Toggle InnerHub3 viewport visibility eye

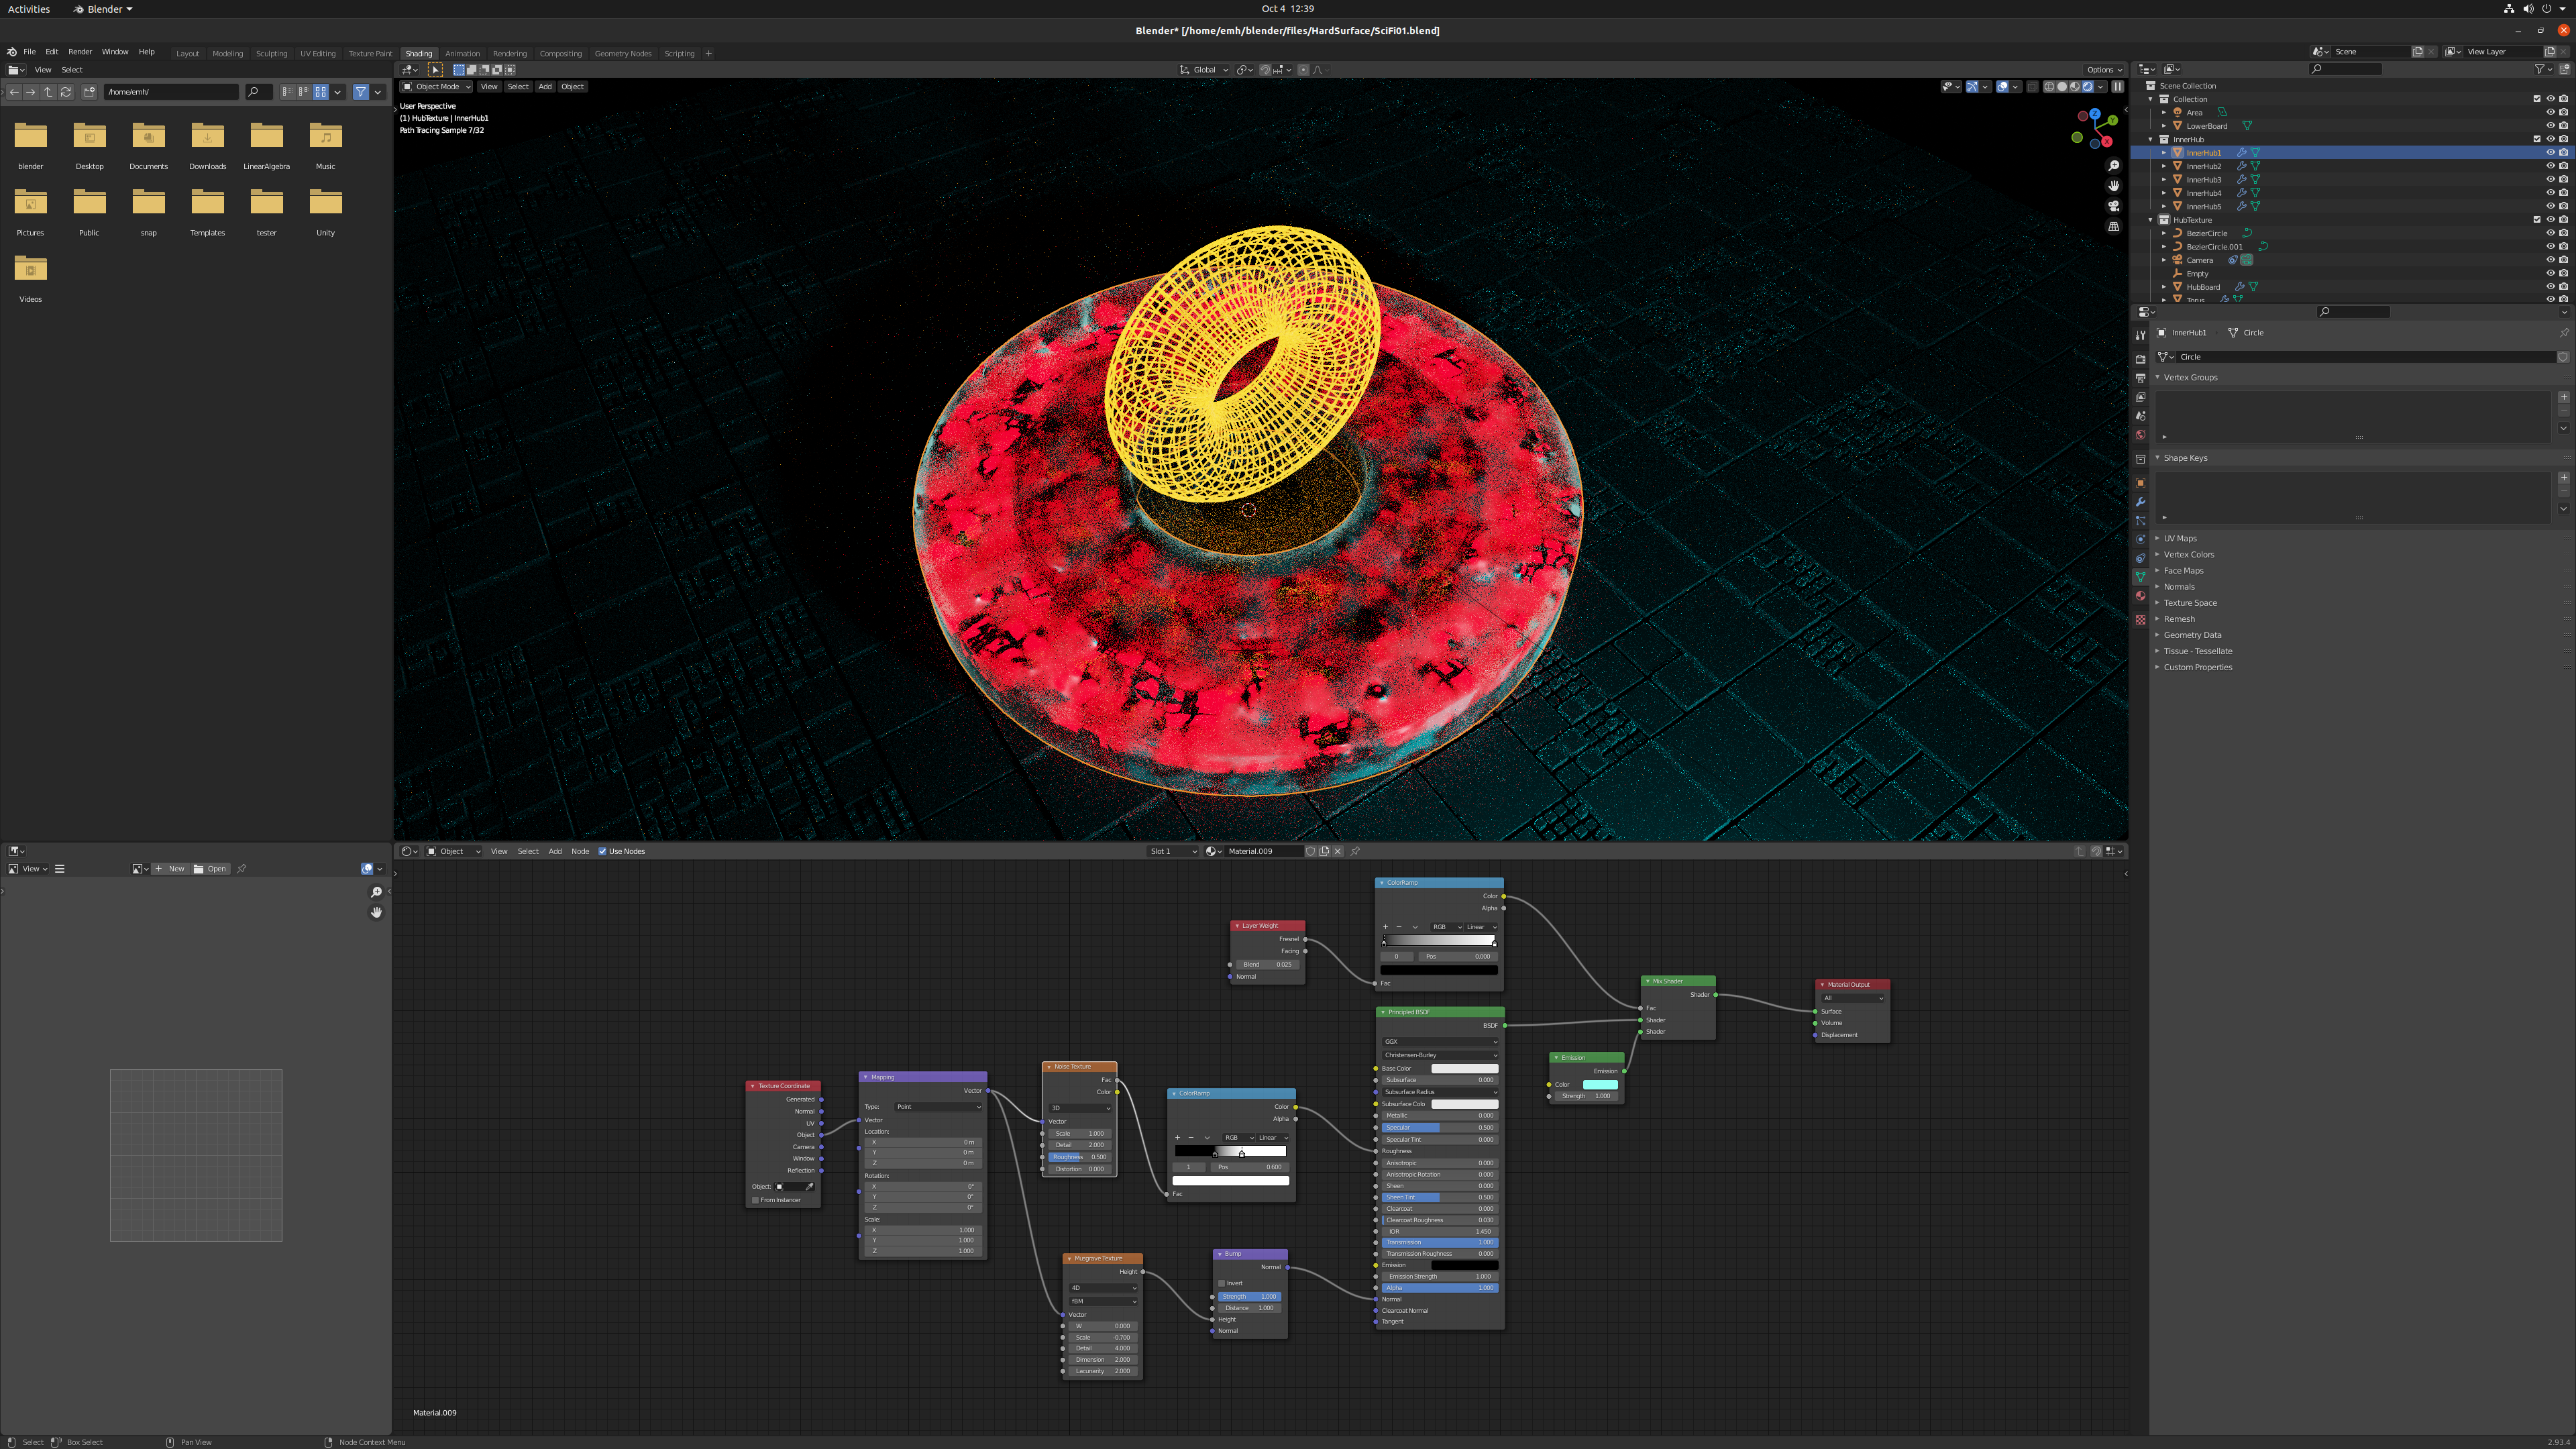point(2550,180)
